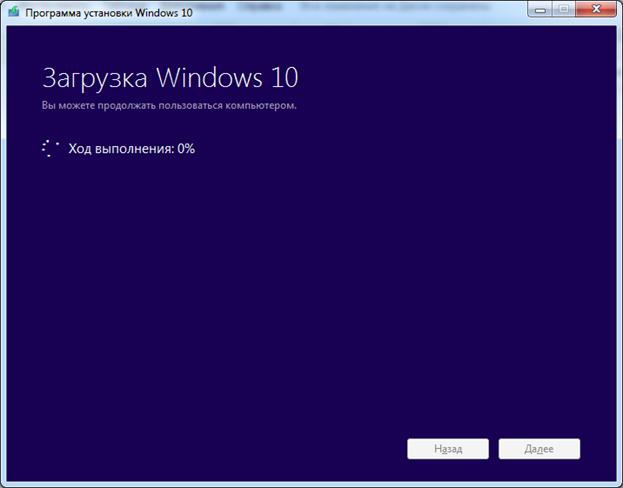Select the 0% progress percentage value

coord(186,149)
